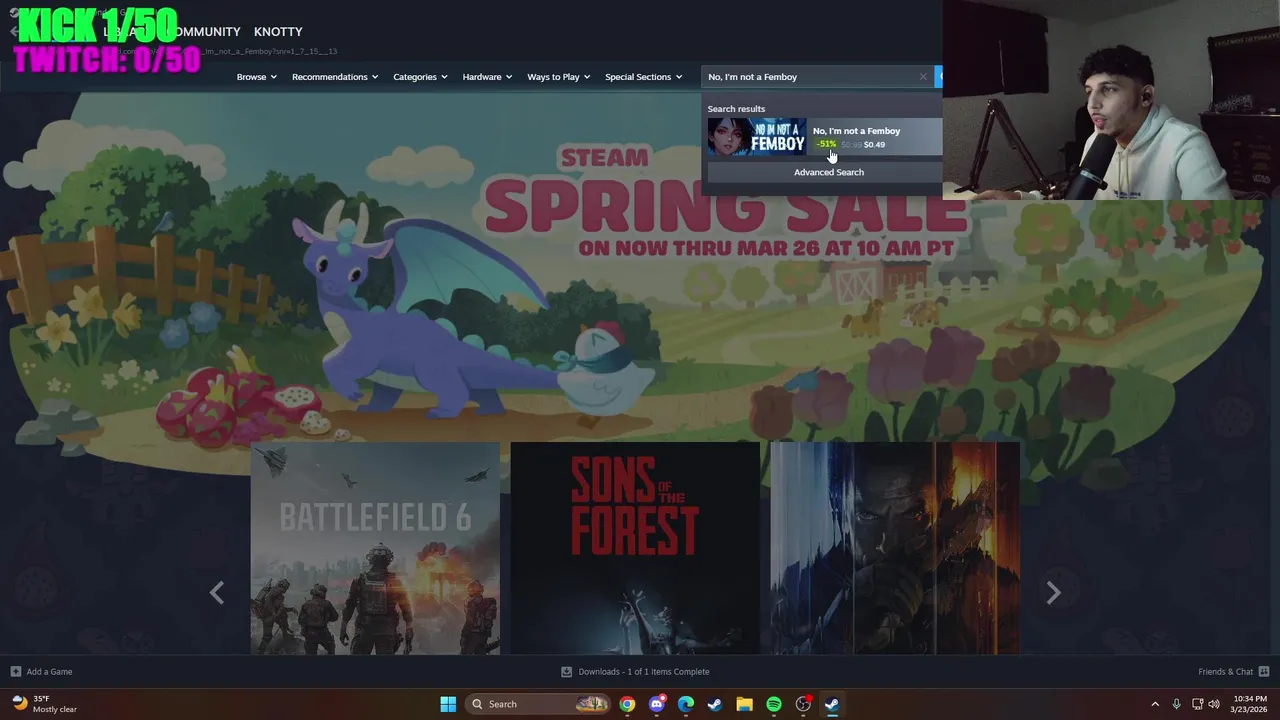Open the volume speaker tray icon
1280x720 pixels.
point(1214,704)
